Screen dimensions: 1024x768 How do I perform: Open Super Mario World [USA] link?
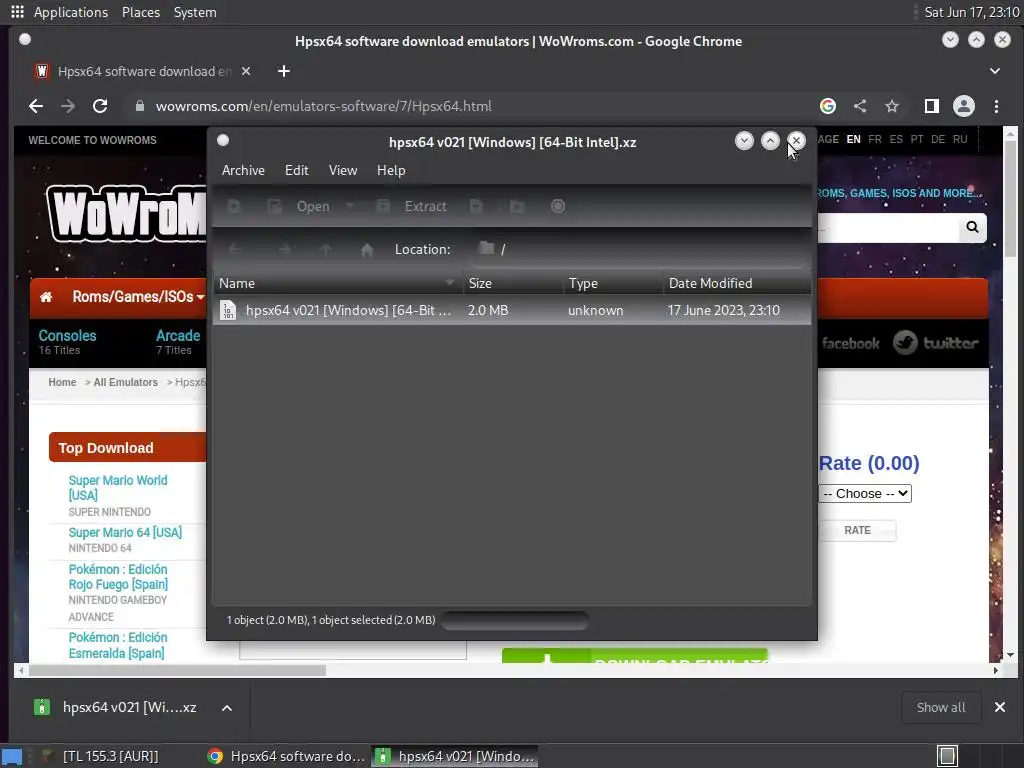click(118, 488)
